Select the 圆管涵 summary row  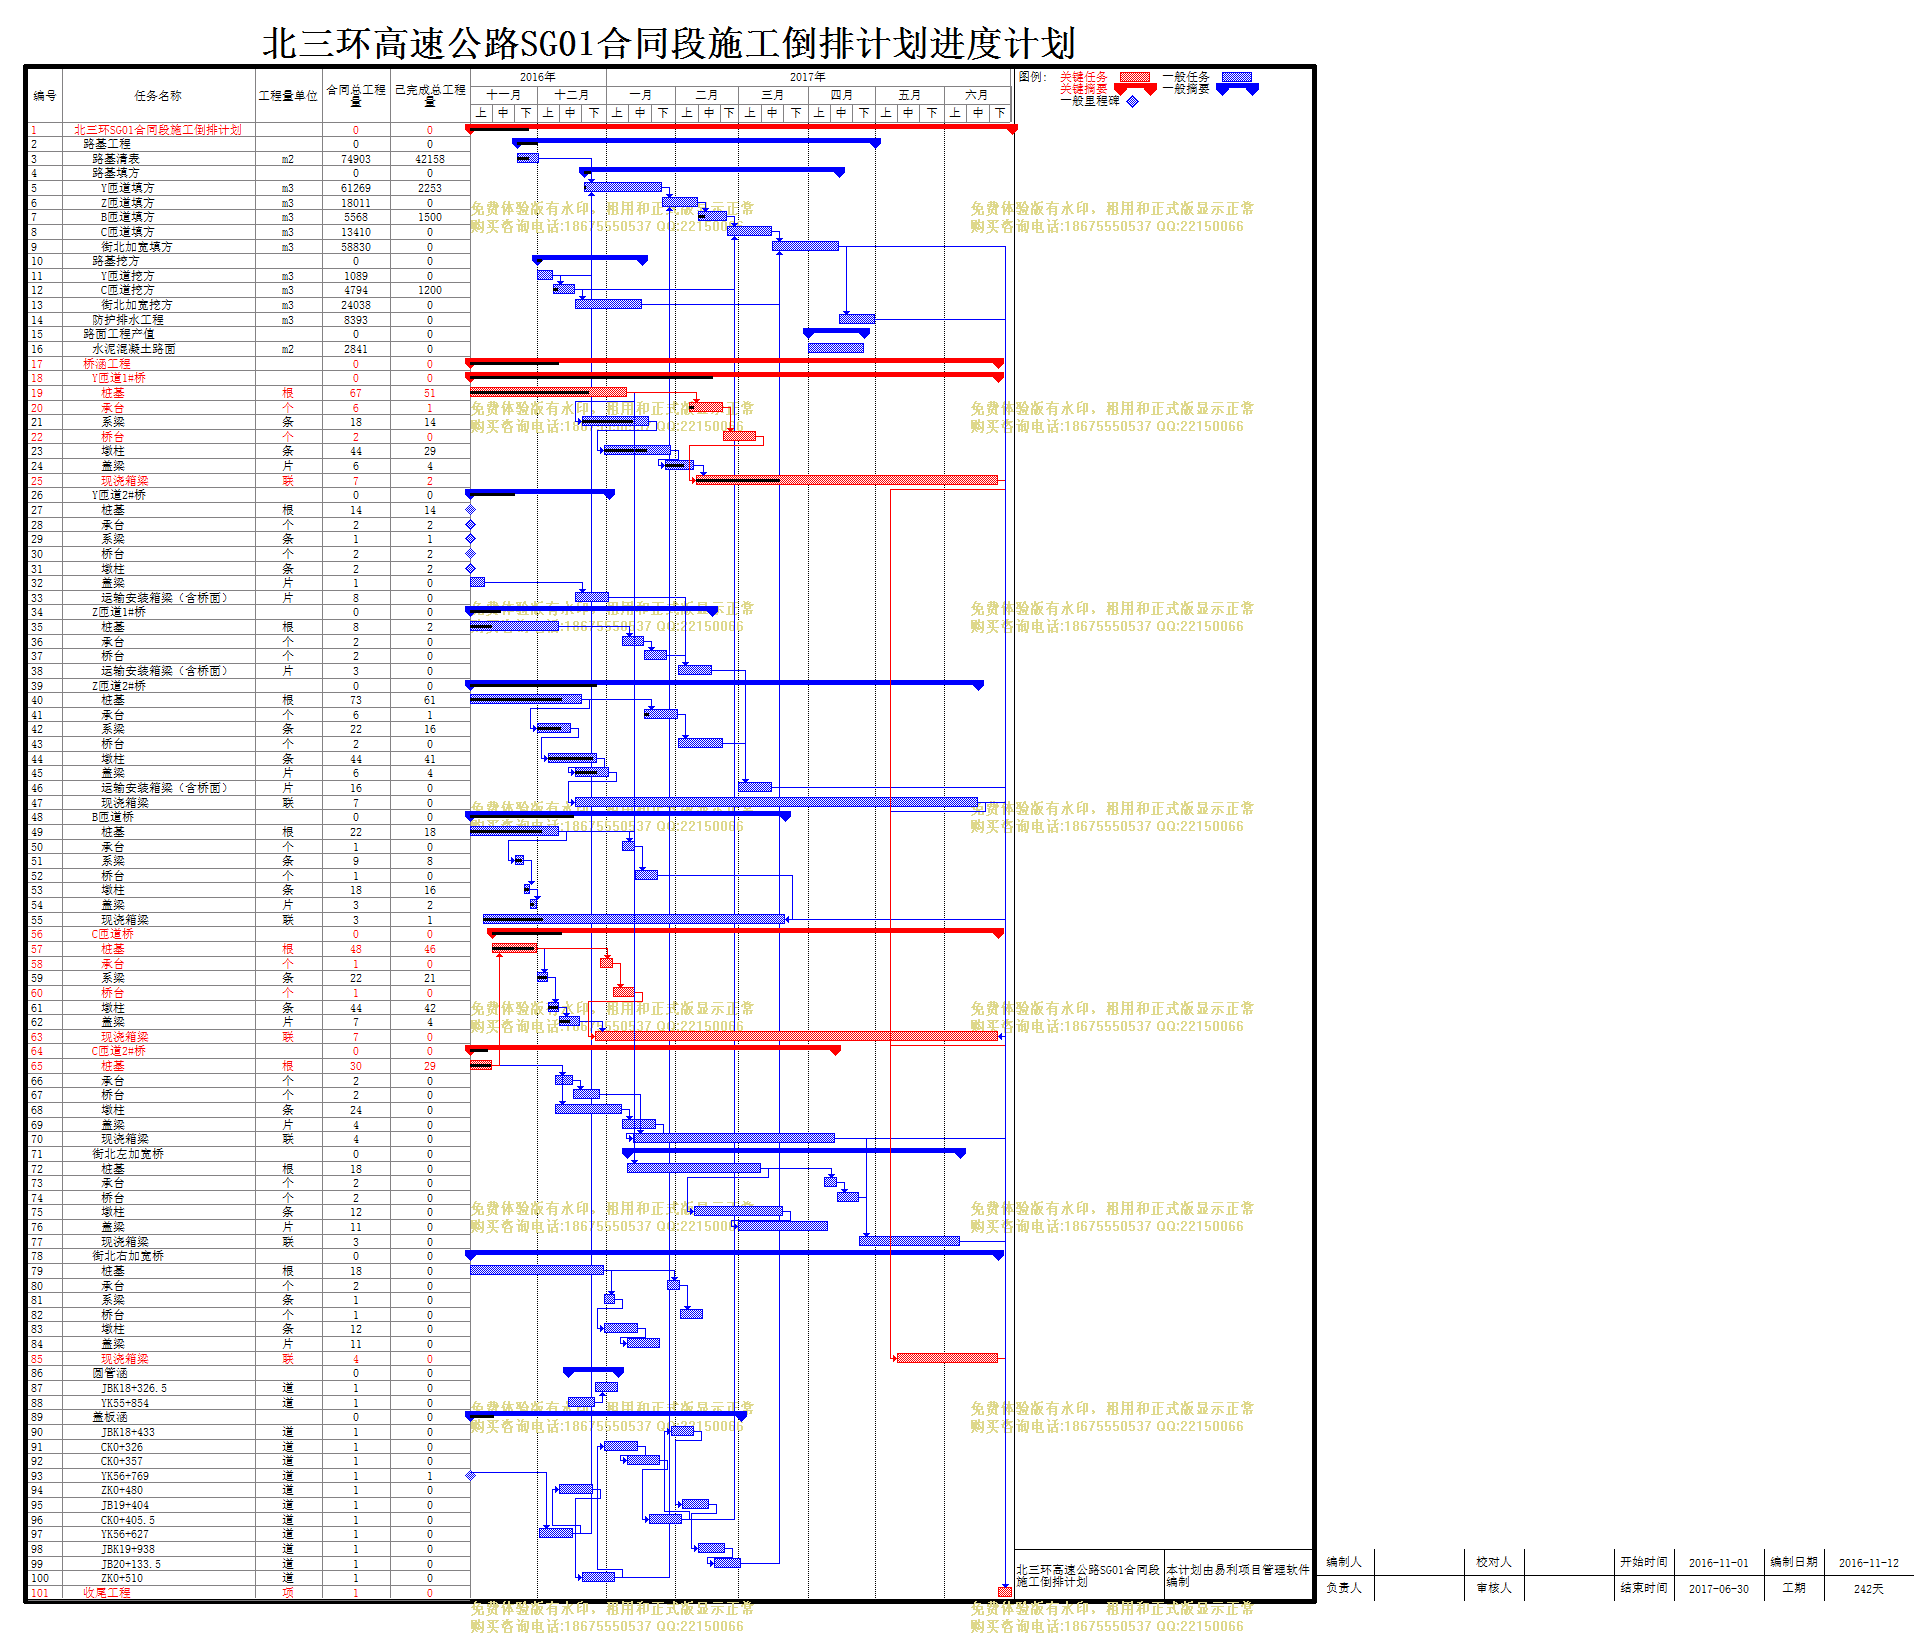tap(248, 1373)
